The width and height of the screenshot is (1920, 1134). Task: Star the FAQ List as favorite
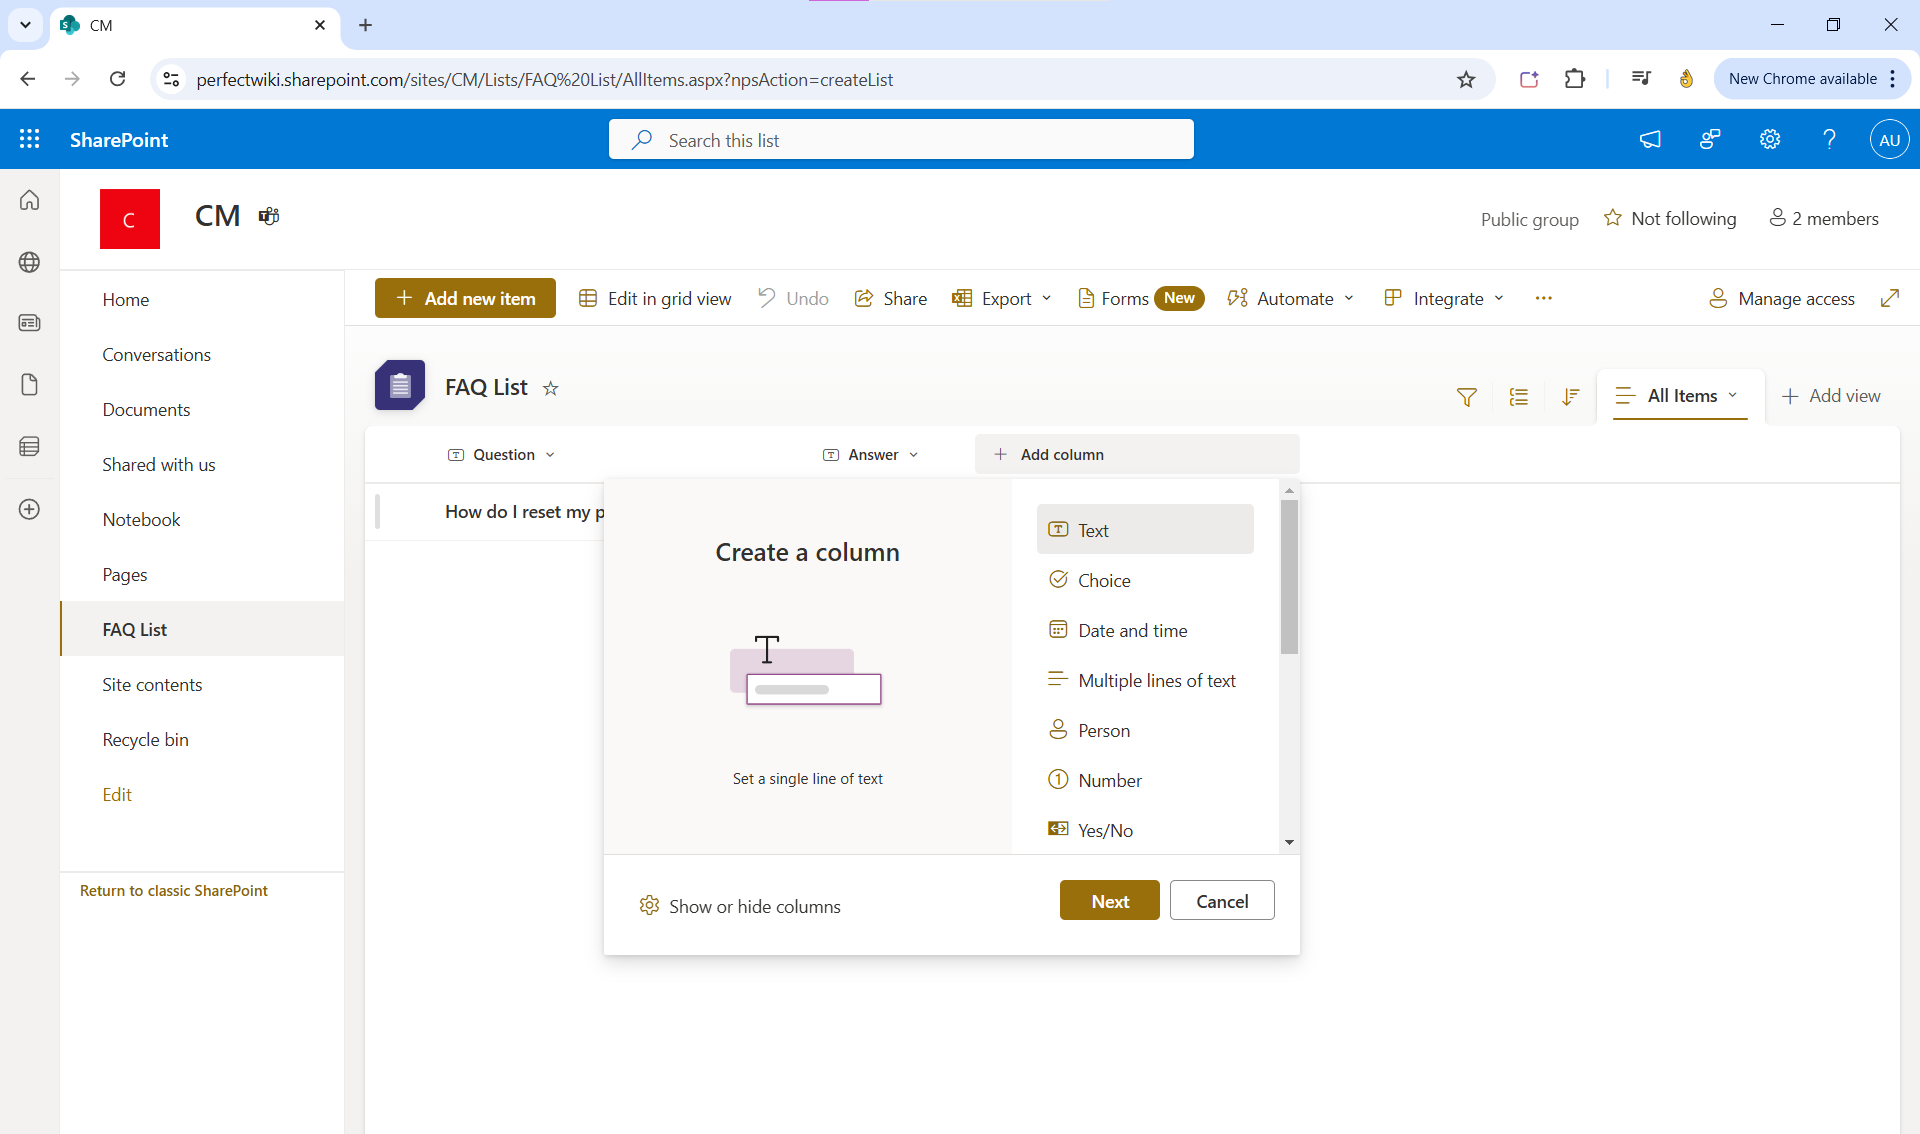[x=550, y=389]
